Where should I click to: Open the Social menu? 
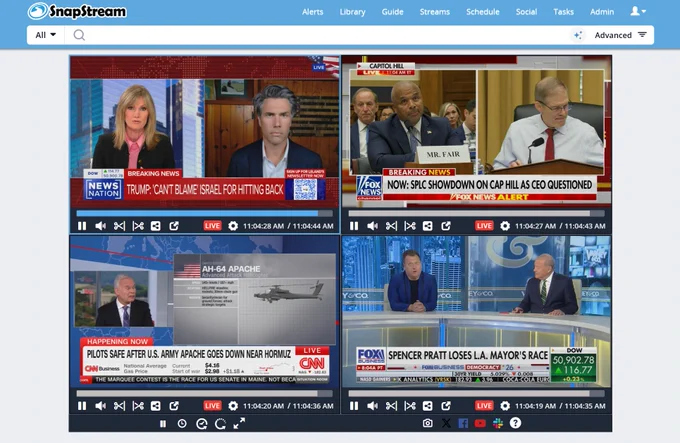[526, 12]
